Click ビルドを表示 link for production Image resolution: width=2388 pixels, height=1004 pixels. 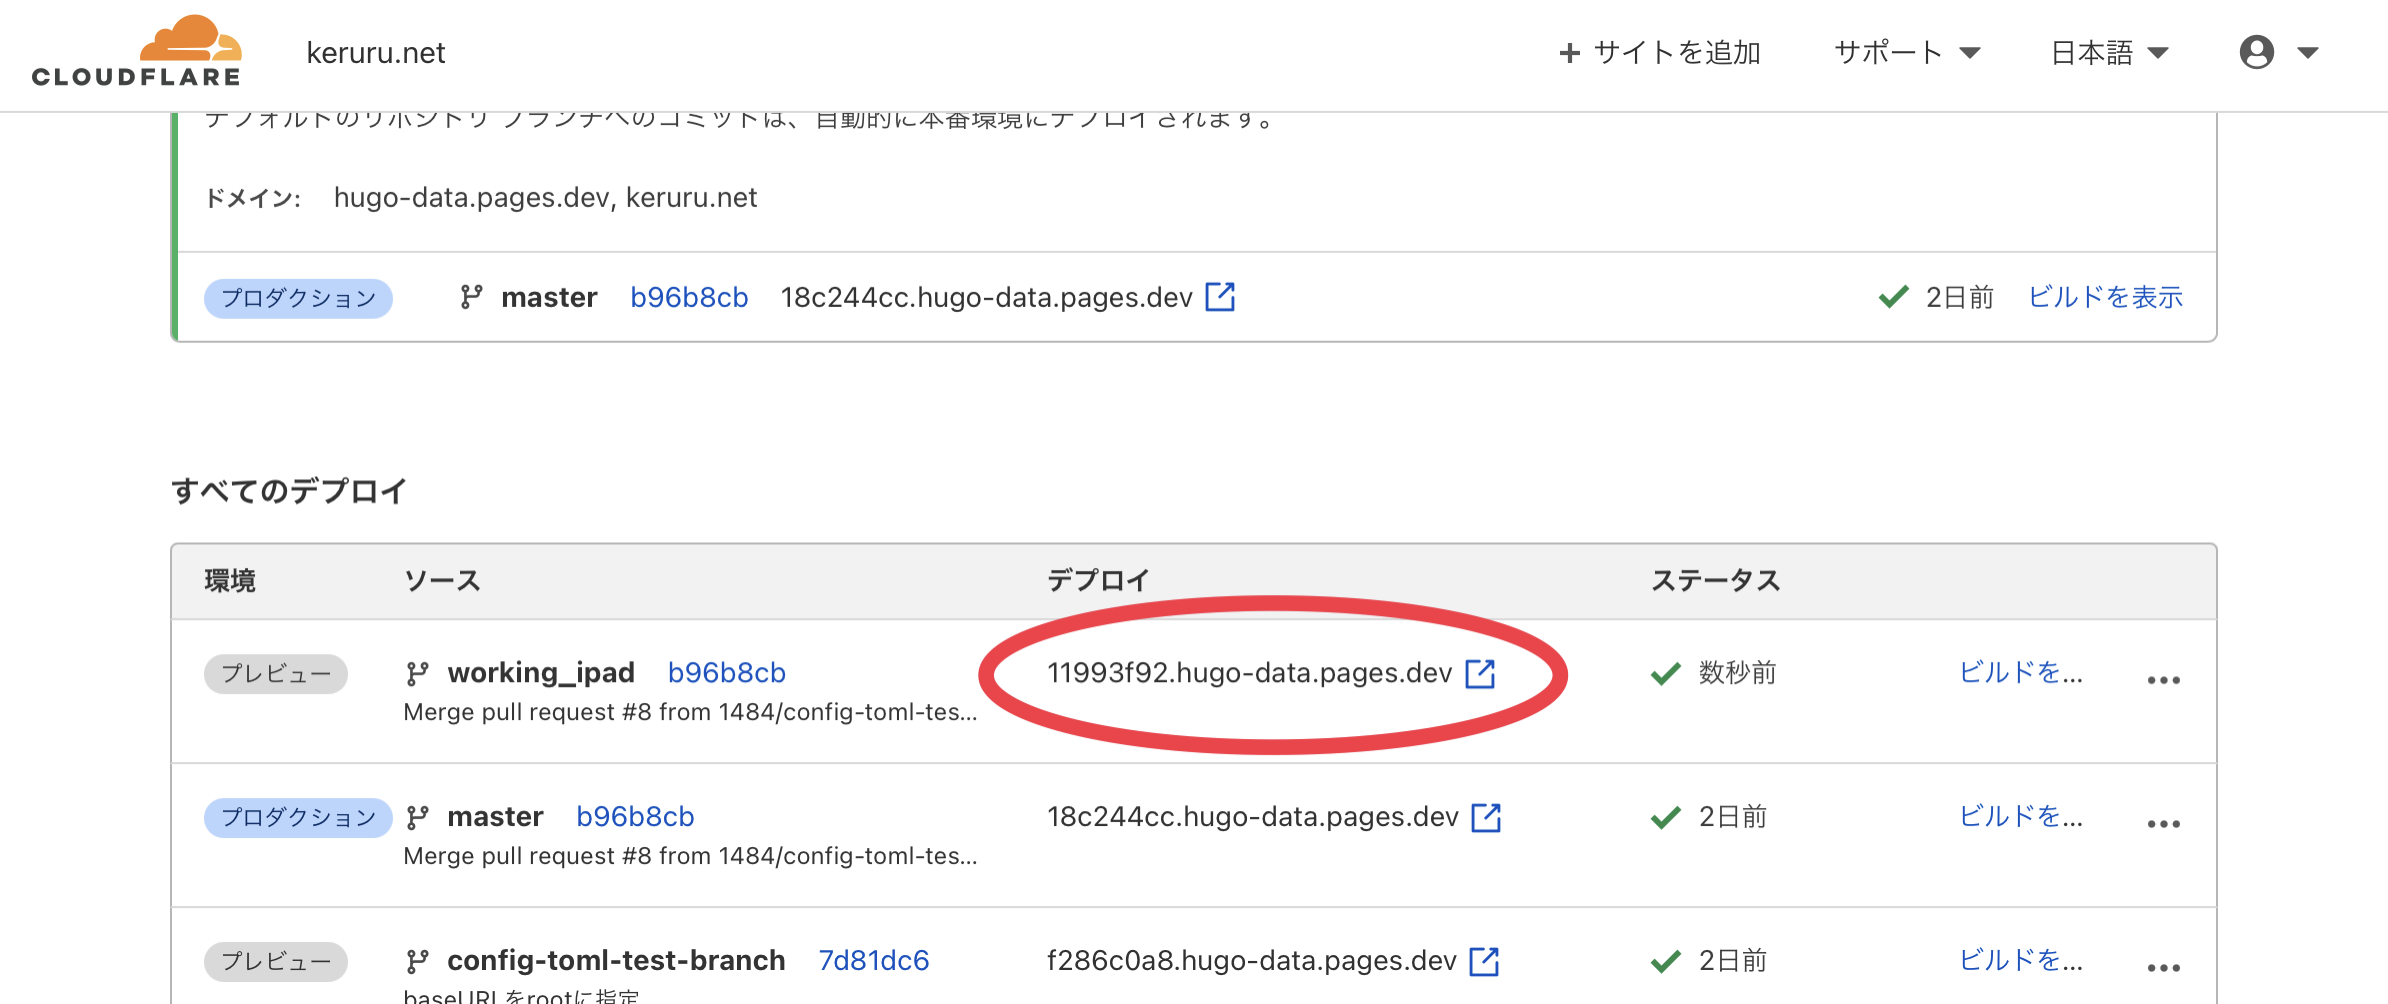(x=2105, y=297)
